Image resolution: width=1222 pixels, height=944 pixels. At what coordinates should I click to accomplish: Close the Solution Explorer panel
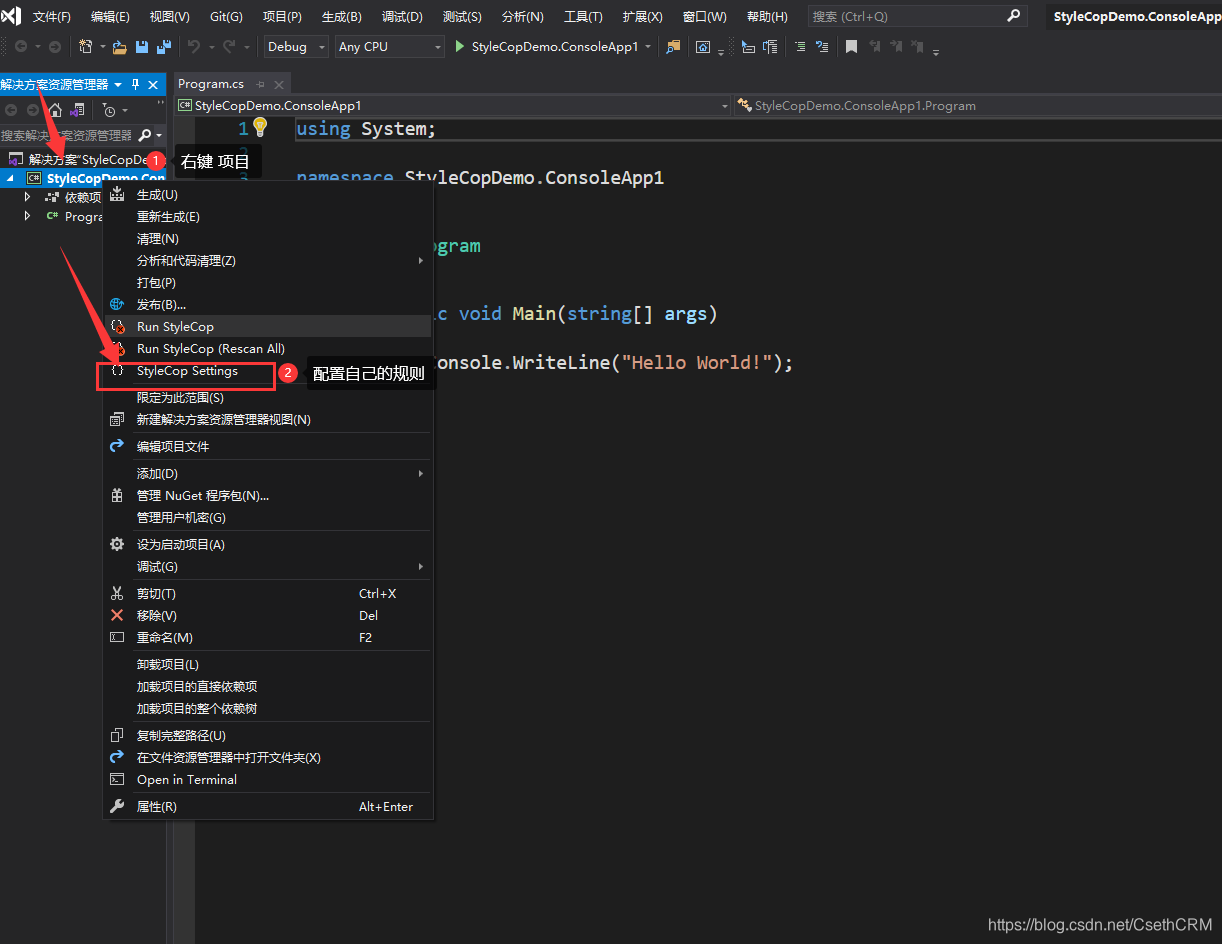click(153, 85)
